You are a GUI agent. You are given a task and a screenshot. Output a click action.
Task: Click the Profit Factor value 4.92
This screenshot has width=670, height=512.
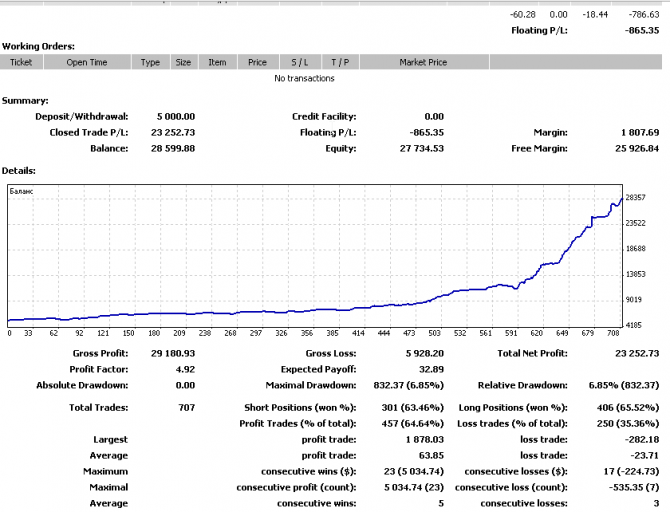click(x=183, y=369)
